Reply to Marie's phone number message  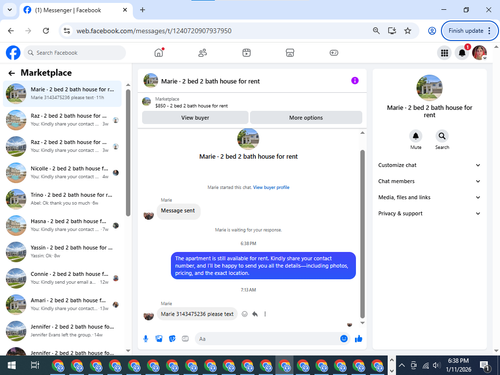[x=255, y=314]
